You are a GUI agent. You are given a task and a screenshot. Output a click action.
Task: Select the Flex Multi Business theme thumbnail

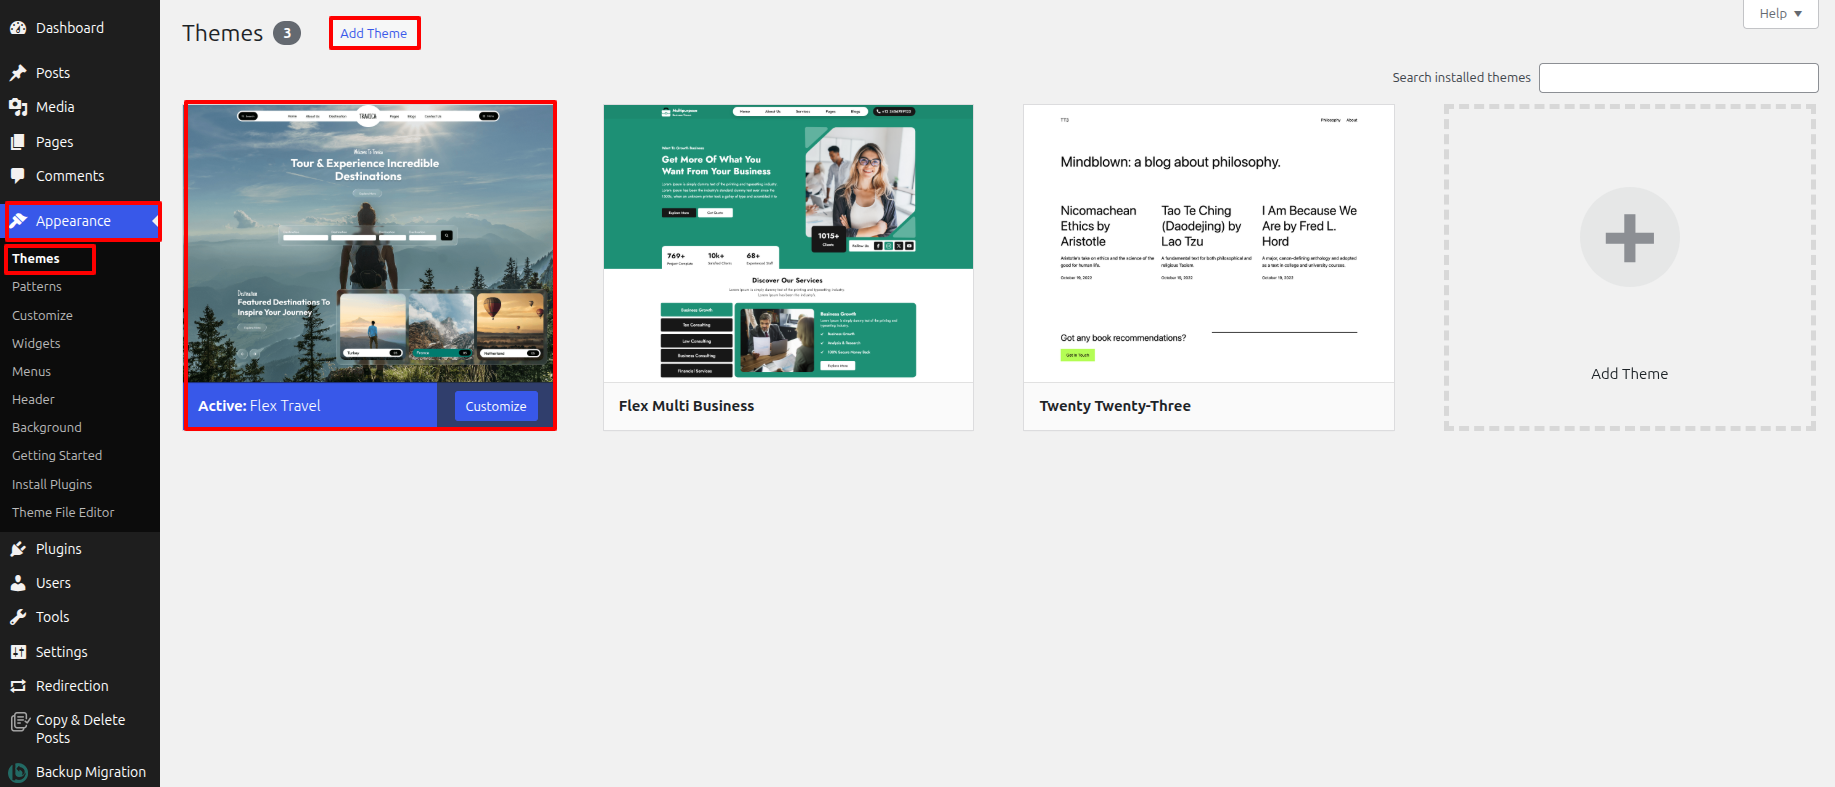coord(788,243)
